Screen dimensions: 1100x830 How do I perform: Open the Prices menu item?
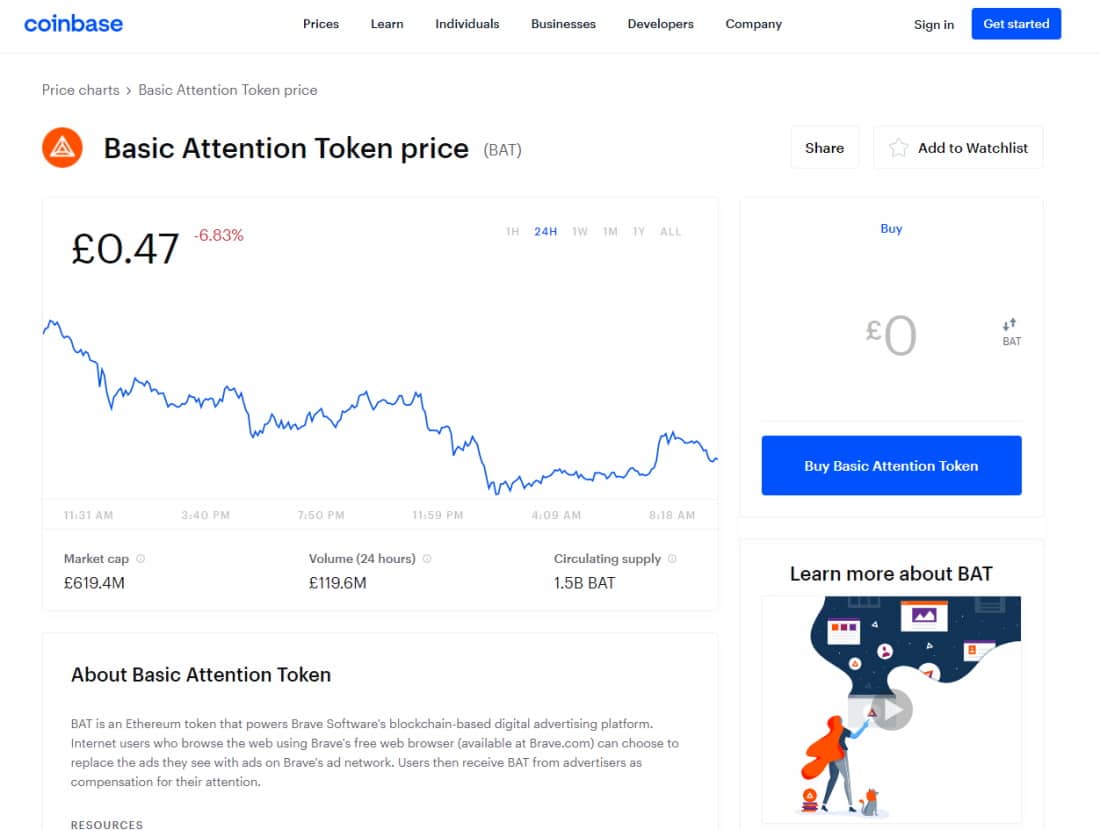(321, 24)
